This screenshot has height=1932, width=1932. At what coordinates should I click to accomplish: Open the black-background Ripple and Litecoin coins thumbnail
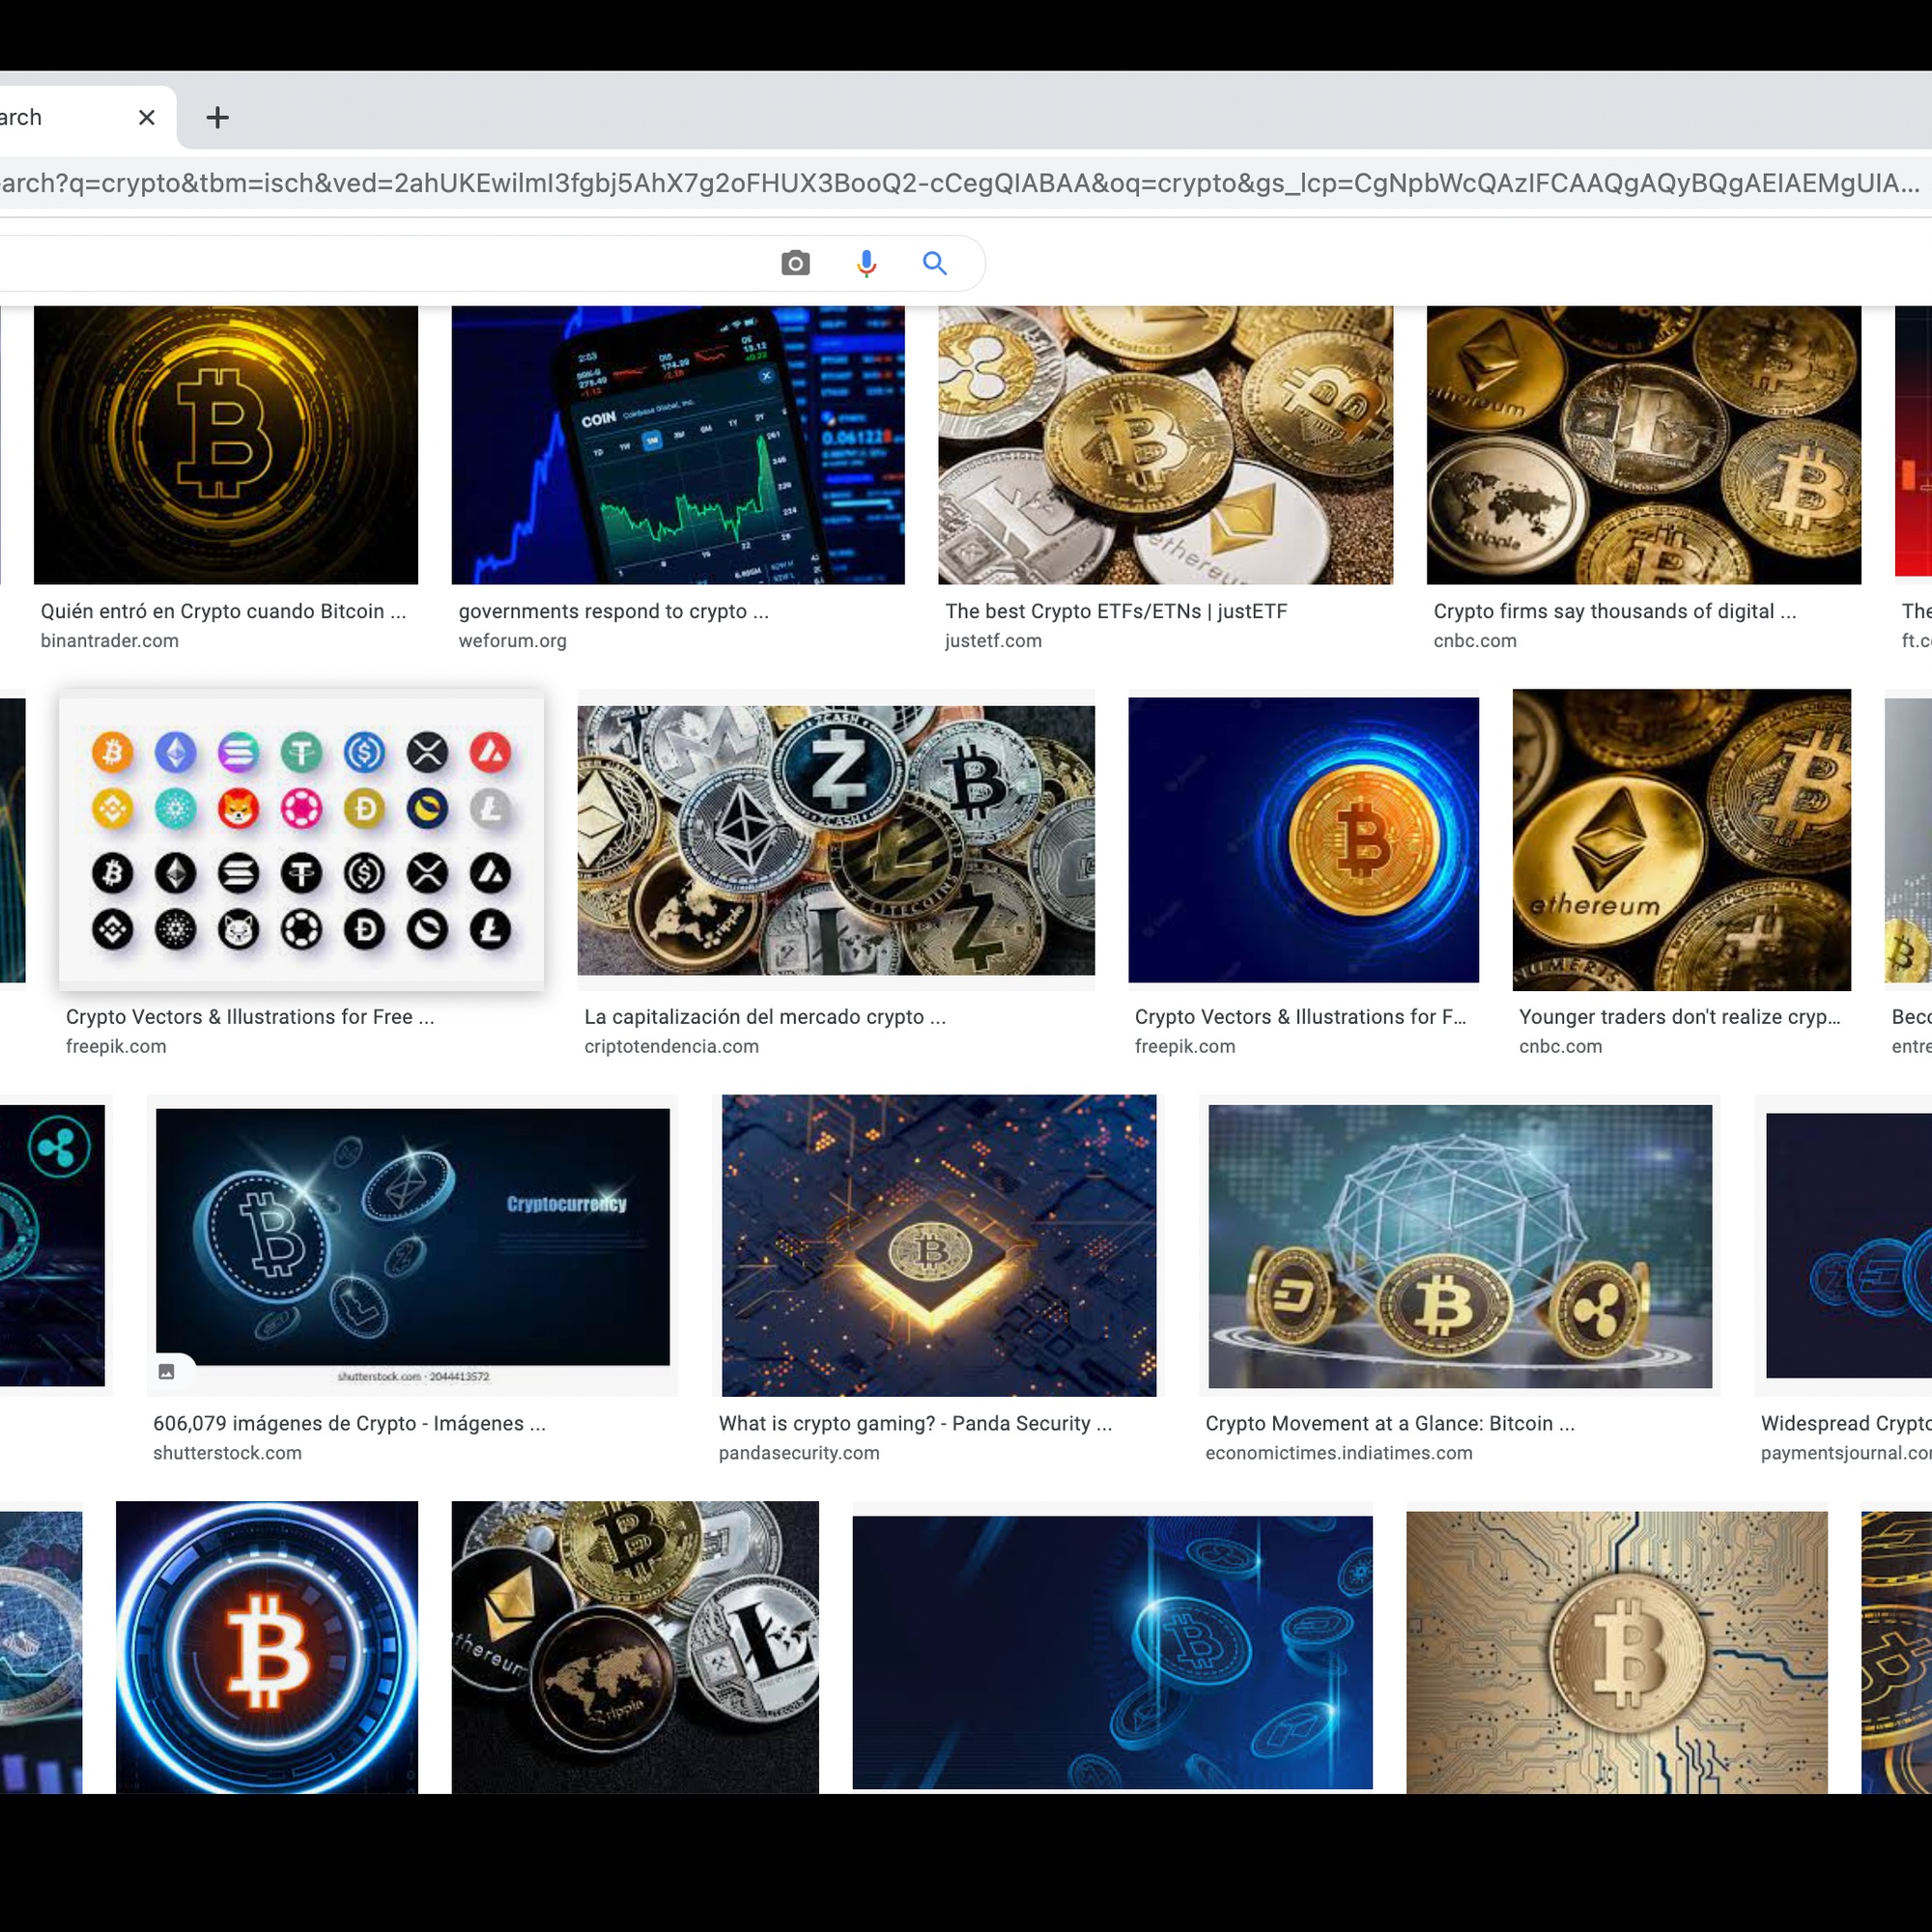pyautogui.click(x=635, y=1647)
